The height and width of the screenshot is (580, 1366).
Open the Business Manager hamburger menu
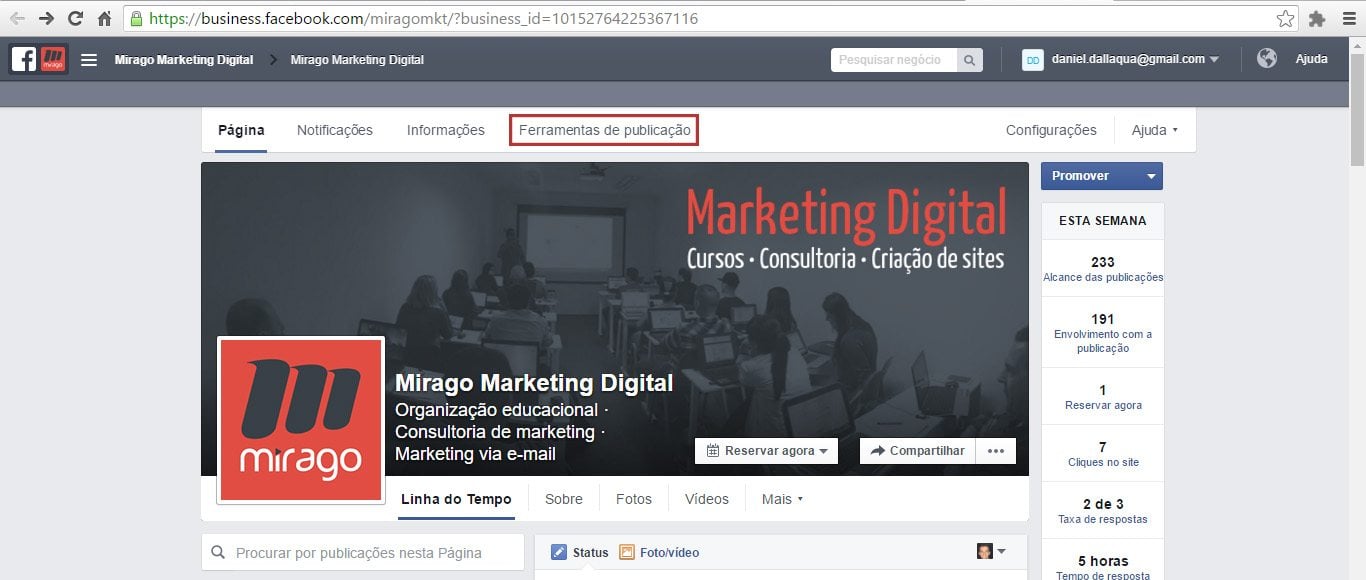point(89,60)
